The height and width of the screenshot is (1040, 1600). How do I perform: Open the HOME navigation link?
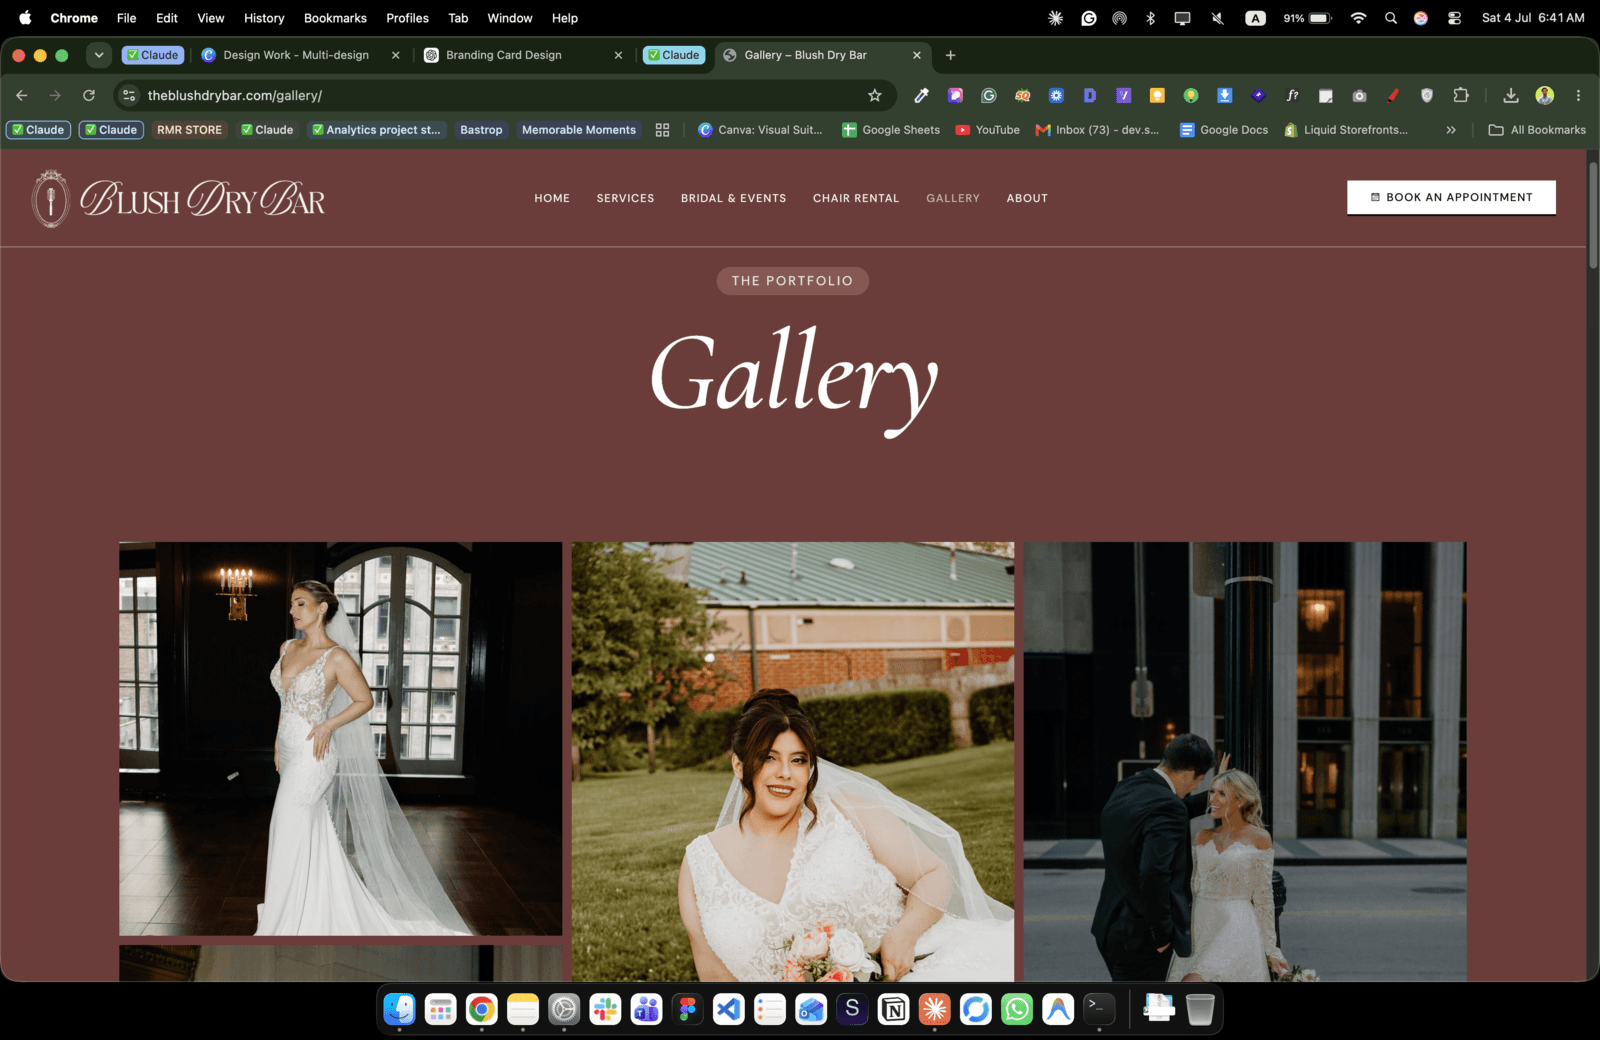[x=552, y=198]
